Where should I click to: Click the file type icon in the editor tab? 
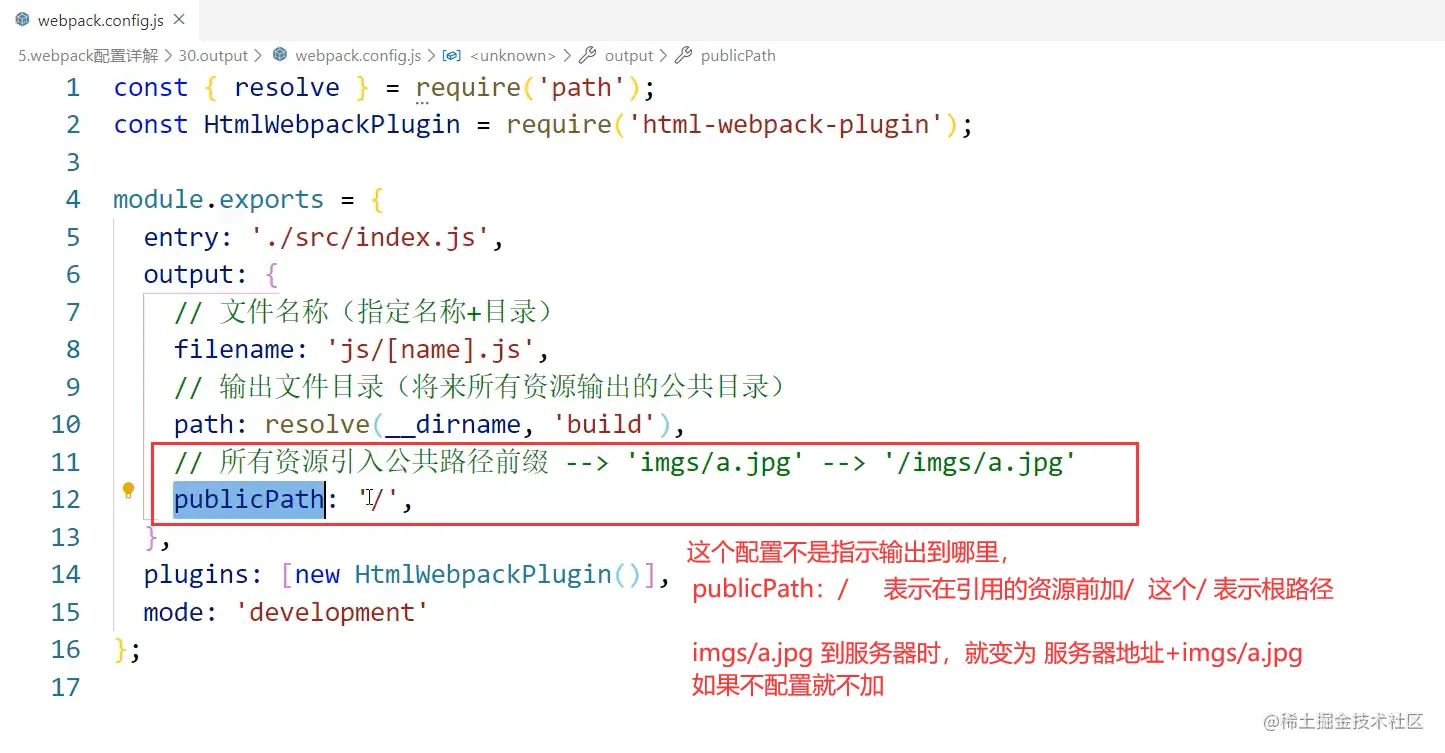coord(22,20)
